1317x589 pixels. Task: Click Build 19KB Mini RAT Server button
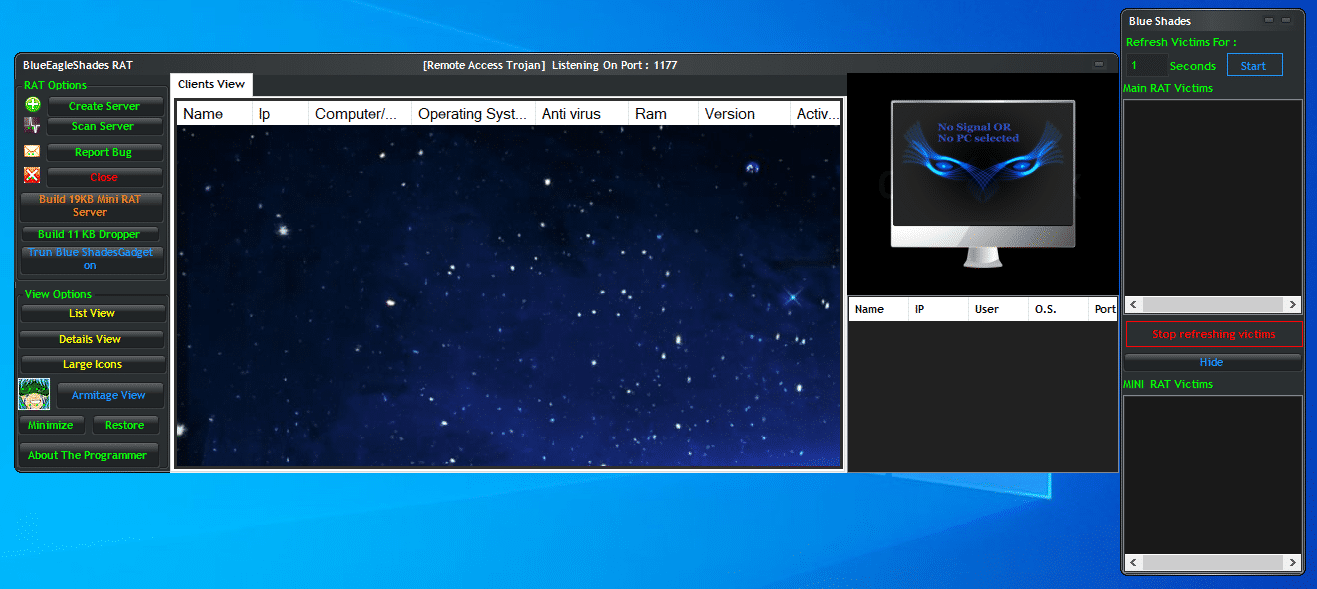[x=90, y=206]
